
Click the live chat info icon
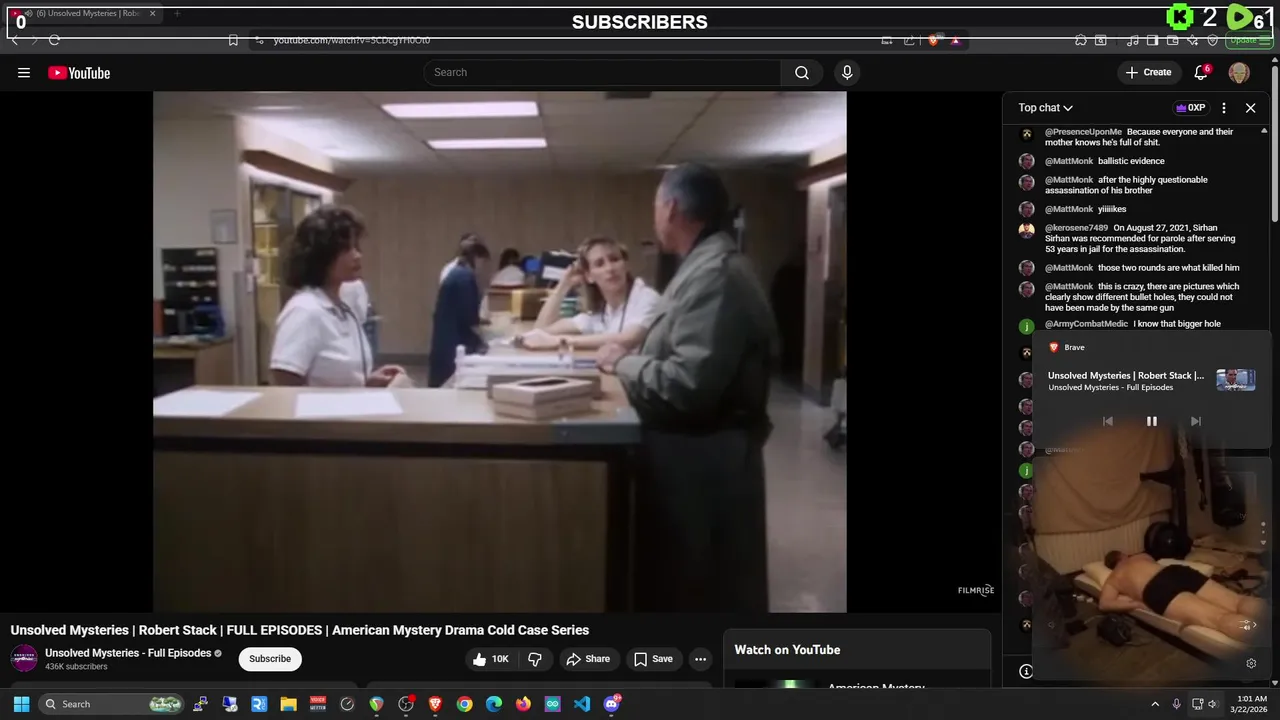pyautogui.click(x=1025, y=671)
